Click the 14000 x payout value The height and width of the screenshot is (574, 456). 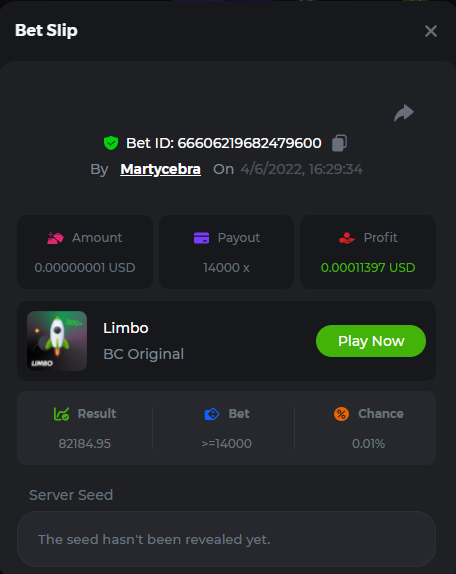(226, 268)
